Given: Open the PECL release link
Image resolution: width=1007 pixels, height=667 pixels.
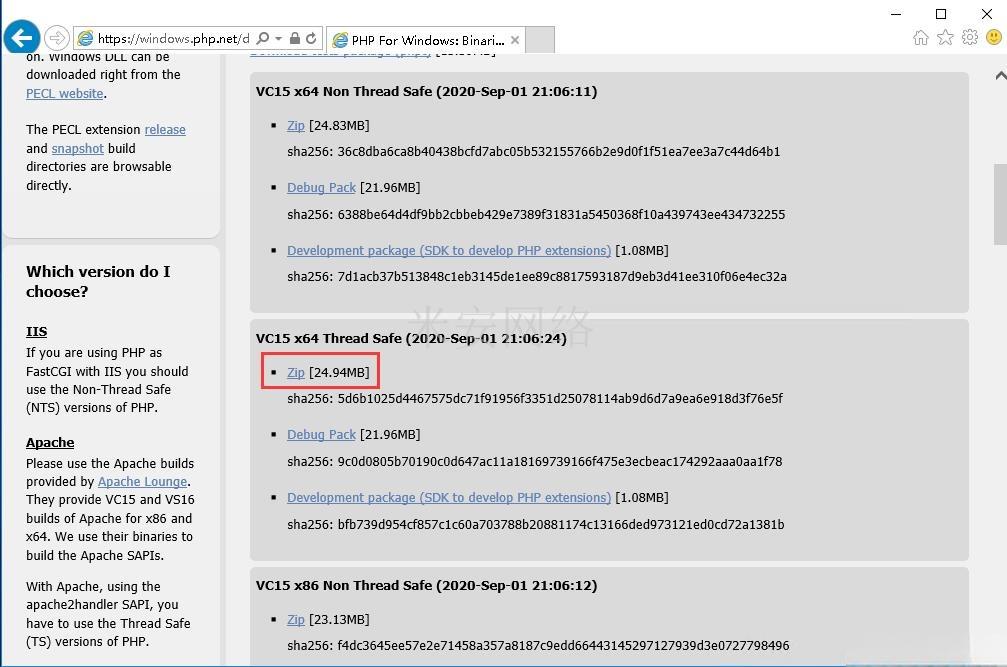Looking at the screenshot, I should coord(165,130).
